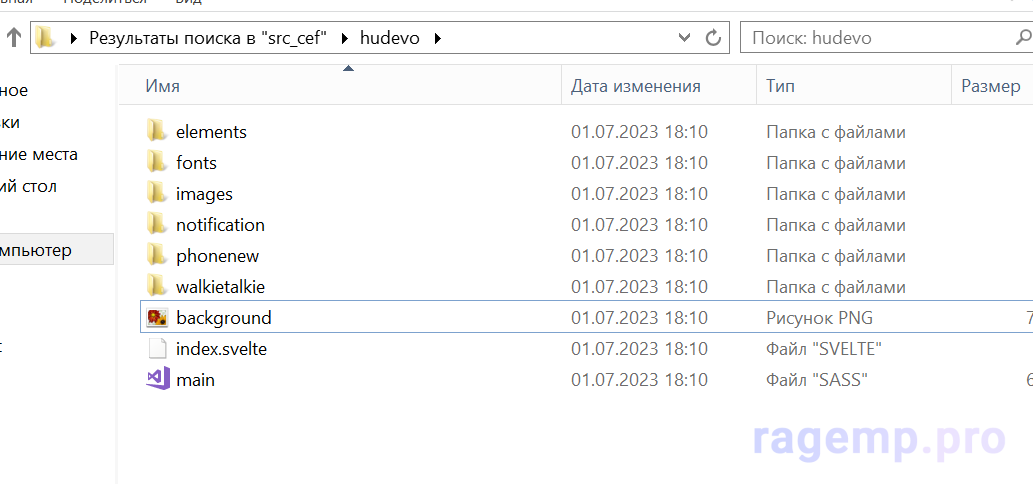Click the index.svelte file icon
Viewport: 1033px width, 484px height.
click(x=156, y=349)
